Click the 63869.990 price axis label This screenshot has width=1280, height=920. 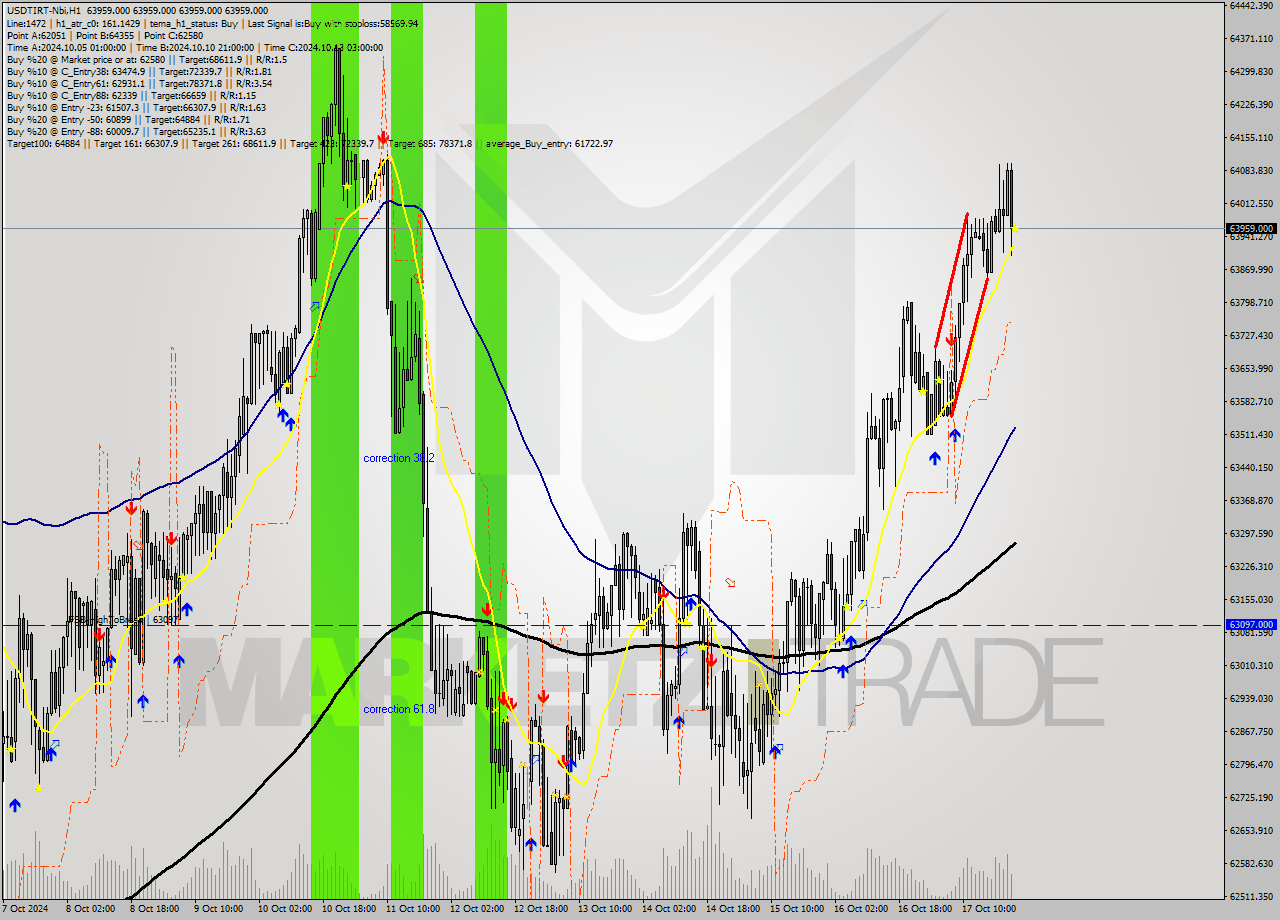click(x=1251, y=270)
